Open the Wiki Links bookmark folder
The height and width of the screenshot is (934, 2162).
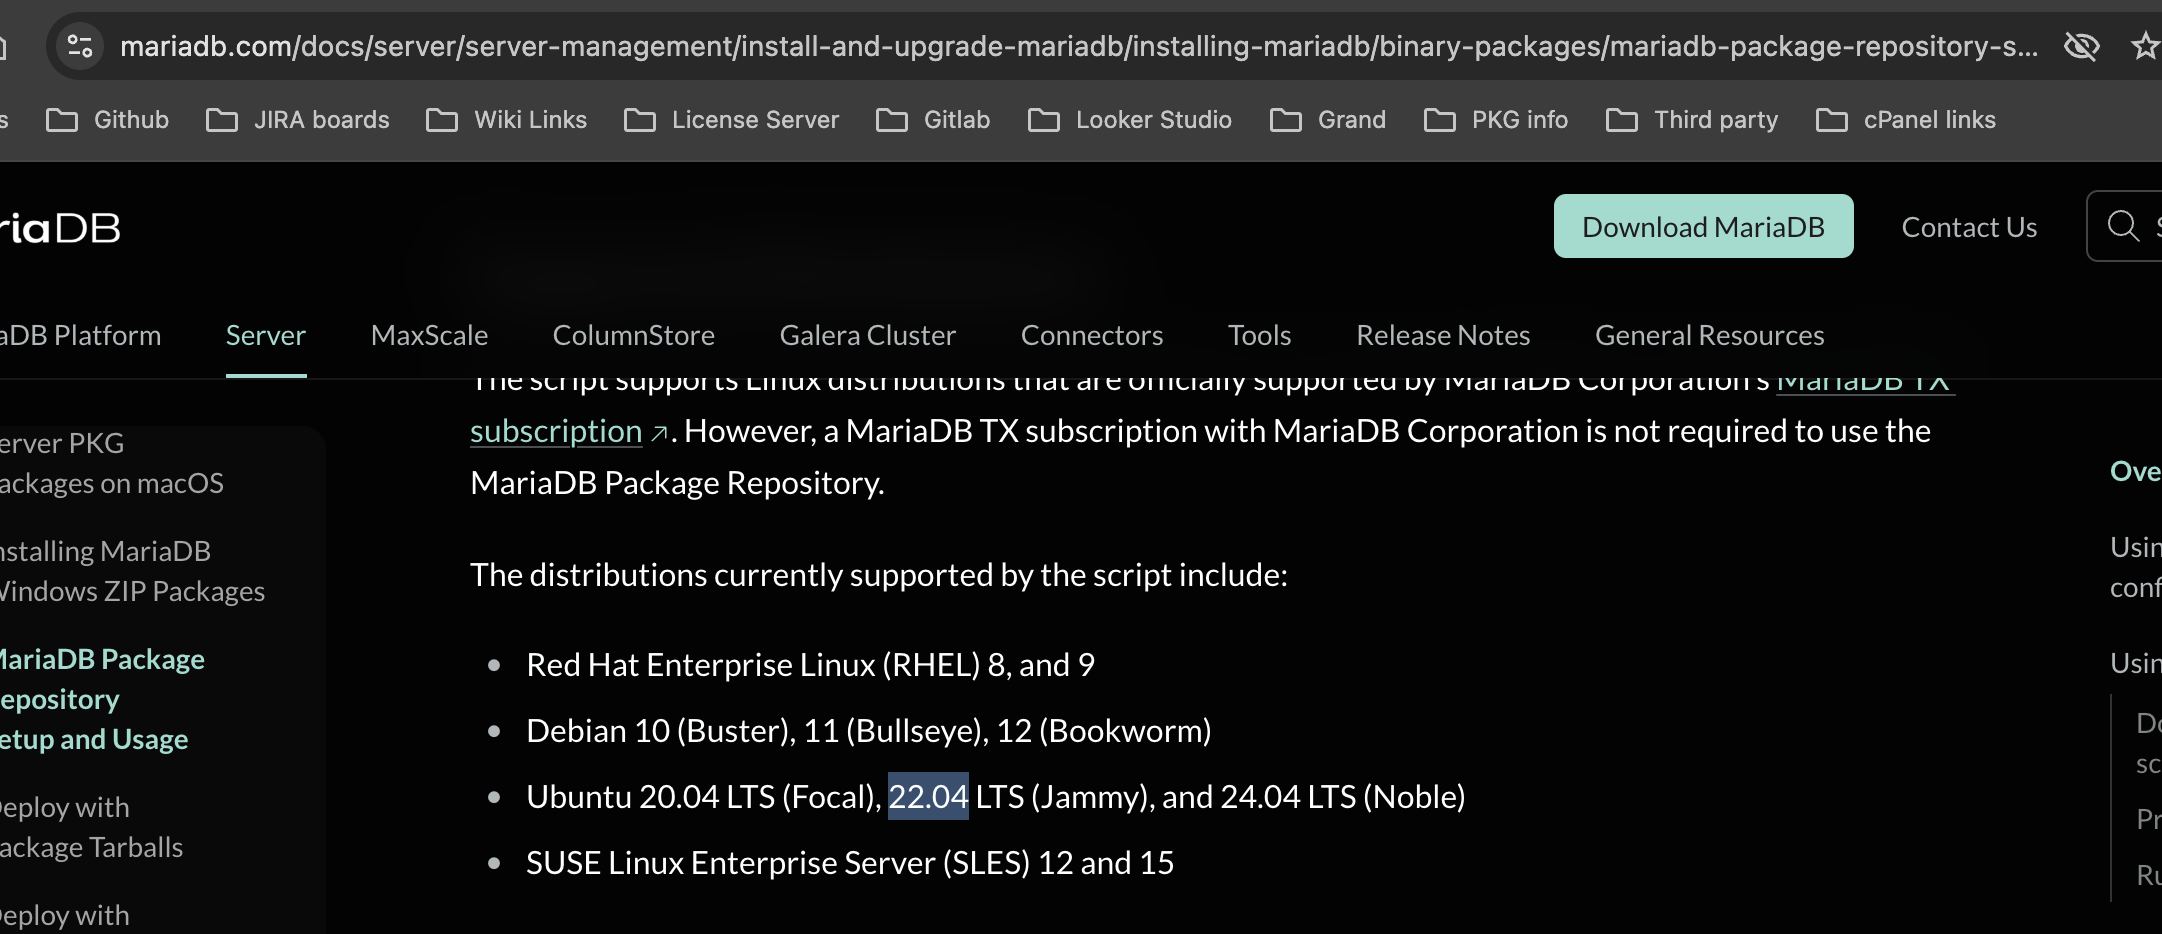click(506, 120)
